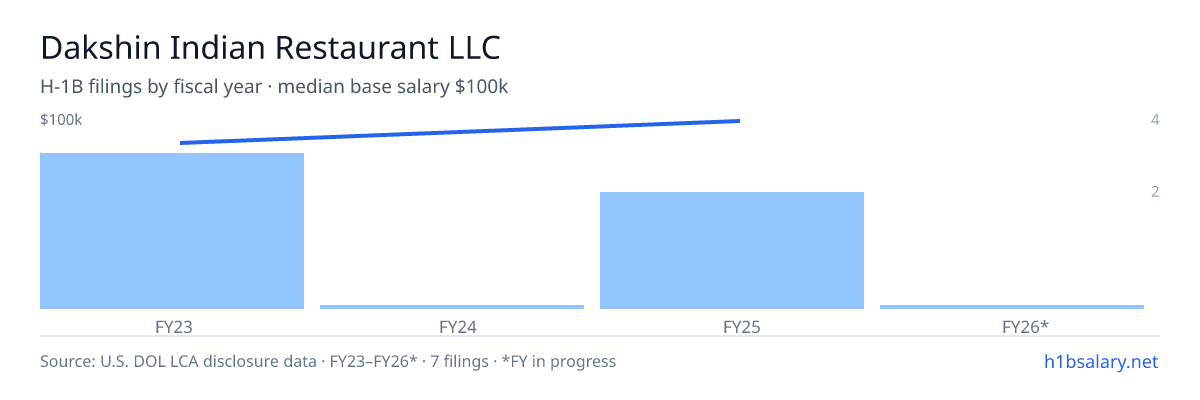Click the right axis value 2
The width and height of the screenshot is (1200, 400).
tap(1155, 192)
